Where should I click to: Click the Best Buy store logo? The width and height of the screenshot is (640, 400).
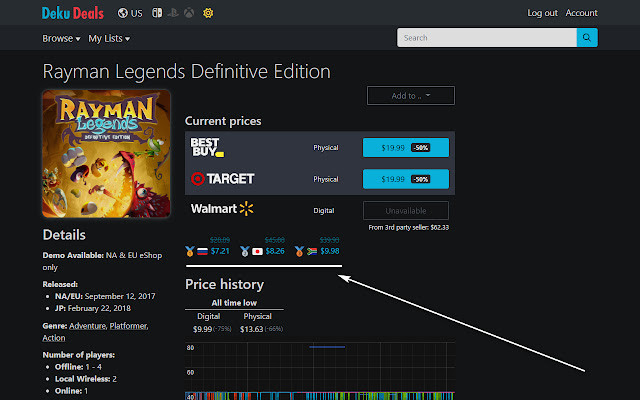207,147
